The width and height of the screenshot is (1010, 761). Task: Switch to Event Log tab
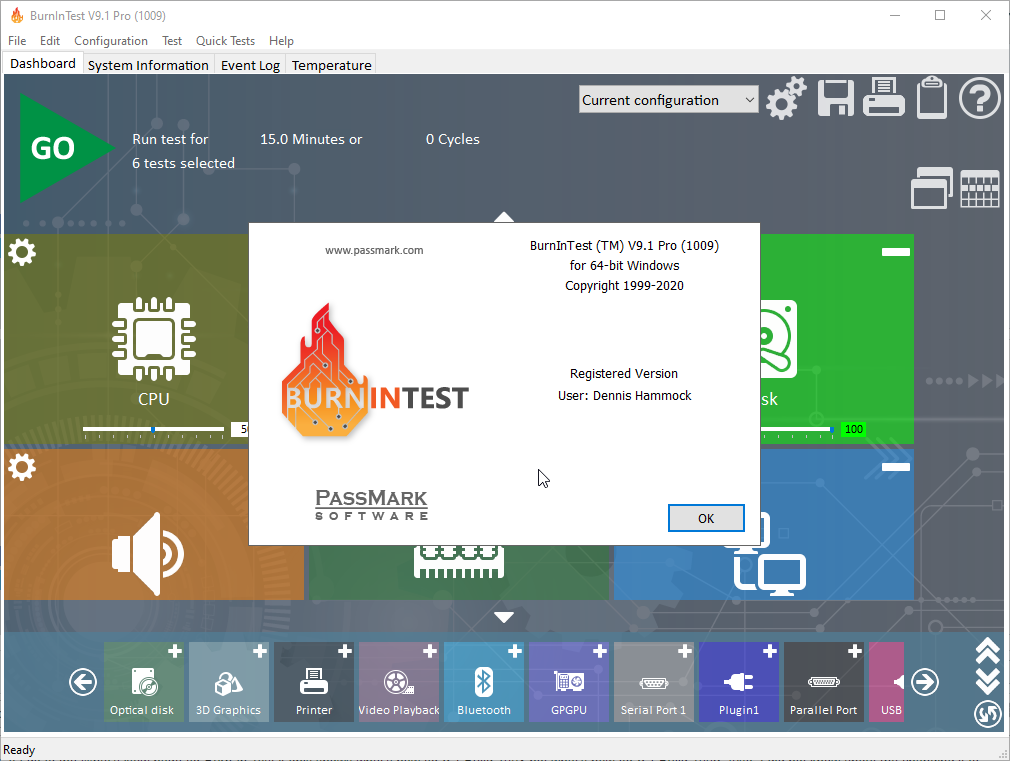pyautogui.click(x=251, y=65)
